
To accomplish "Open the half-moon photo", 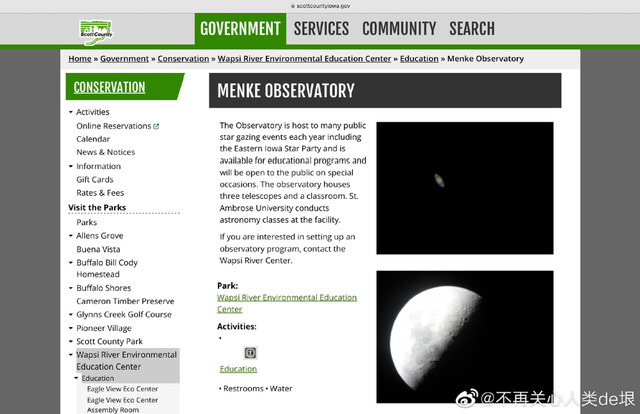I will click(465, 337).
